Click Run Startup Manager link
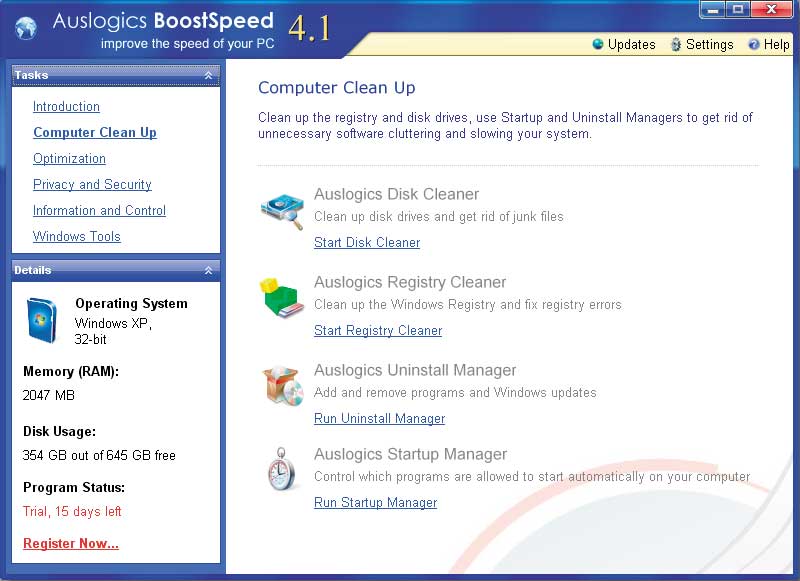 point(376,502)
